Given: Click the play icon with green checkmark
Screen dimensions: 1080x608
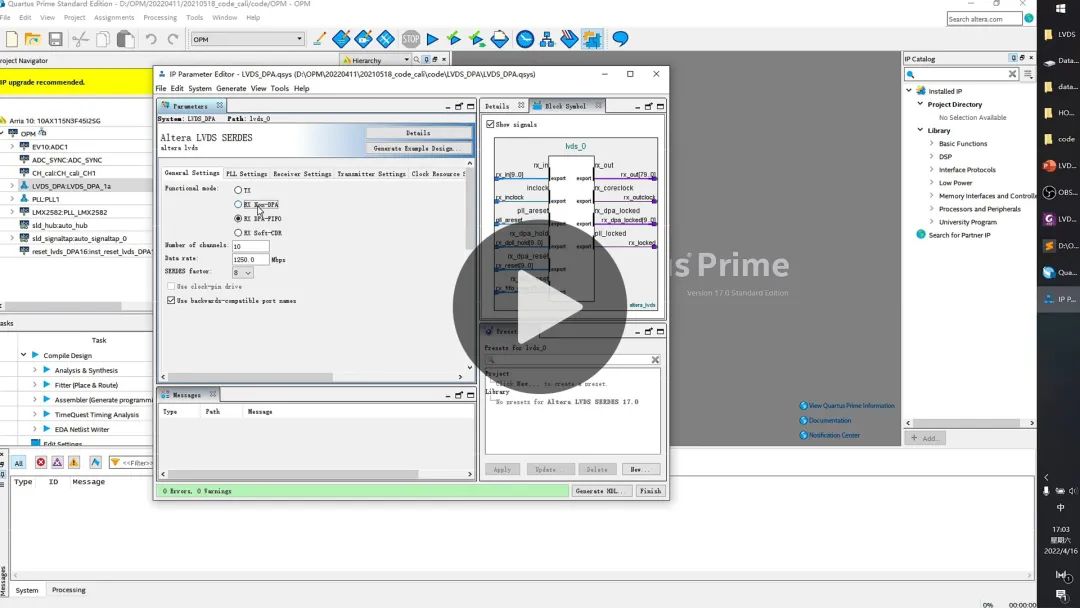Looking at the screenshot, I should coord(454,39).
